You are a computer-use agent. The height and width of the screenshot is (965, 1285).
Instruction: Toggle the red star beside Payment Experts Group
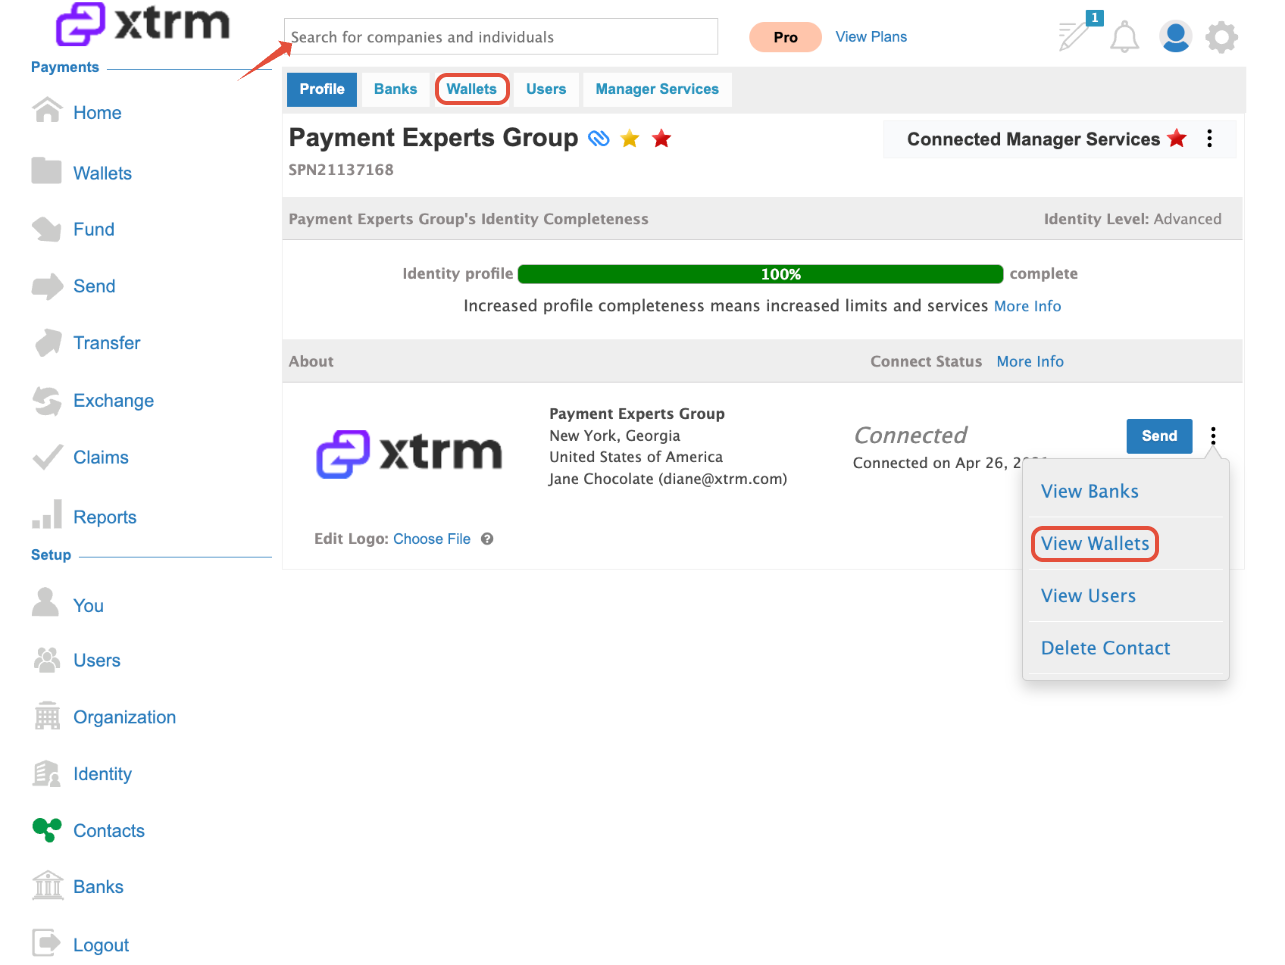point(661,139)
